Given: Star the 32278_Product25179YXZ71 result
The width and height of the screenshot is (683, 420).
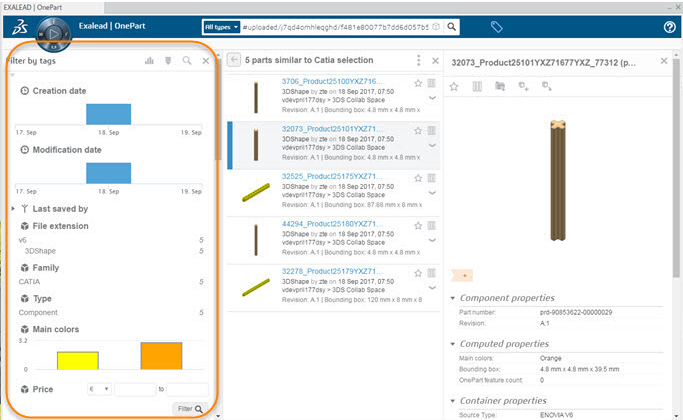Looking at the screenshot, I should [x=418, y=273].
